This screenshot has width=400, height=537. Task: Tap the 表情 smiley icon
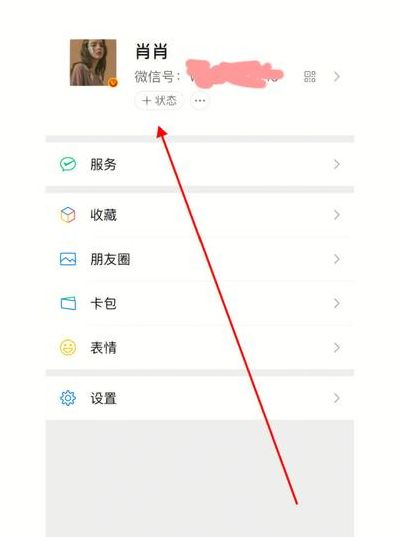(x=68, y=347)
